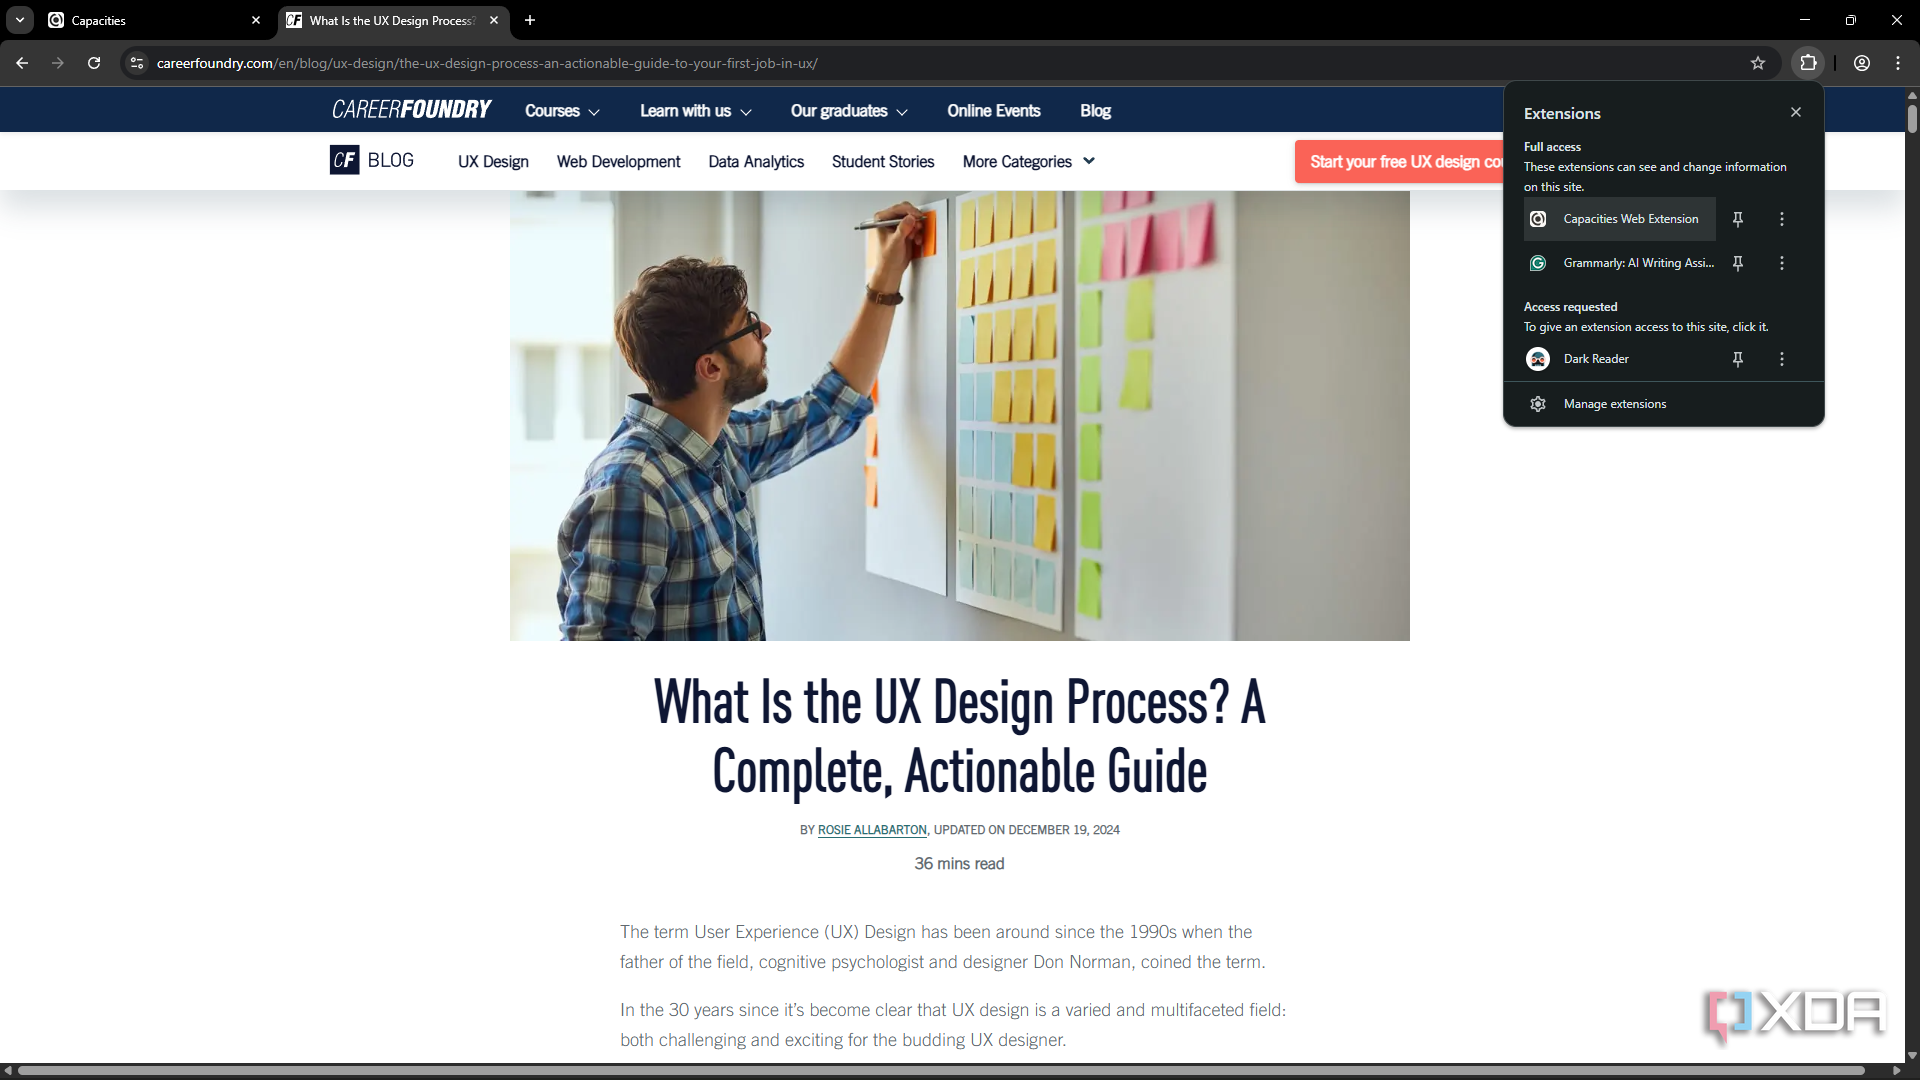Open Online Events page
The height and width of the screenshot is (1080, 1920).
(x=994, y=111)
